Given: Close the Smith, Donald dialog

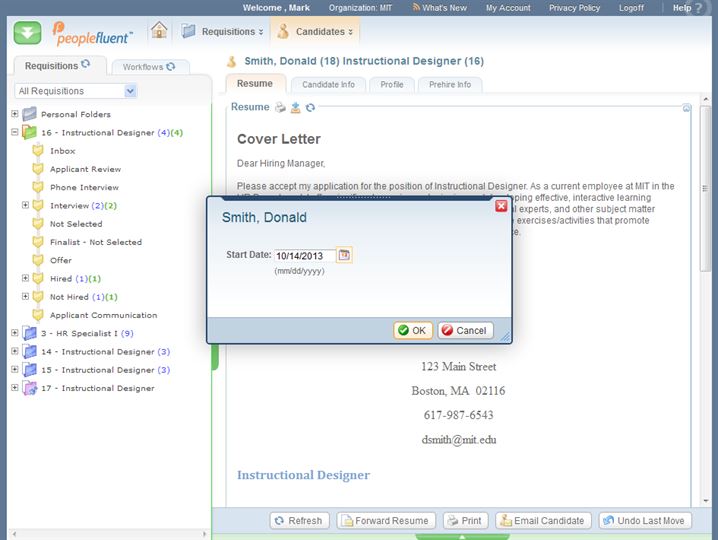Looking at the screenshot, I should click(501, 206).
